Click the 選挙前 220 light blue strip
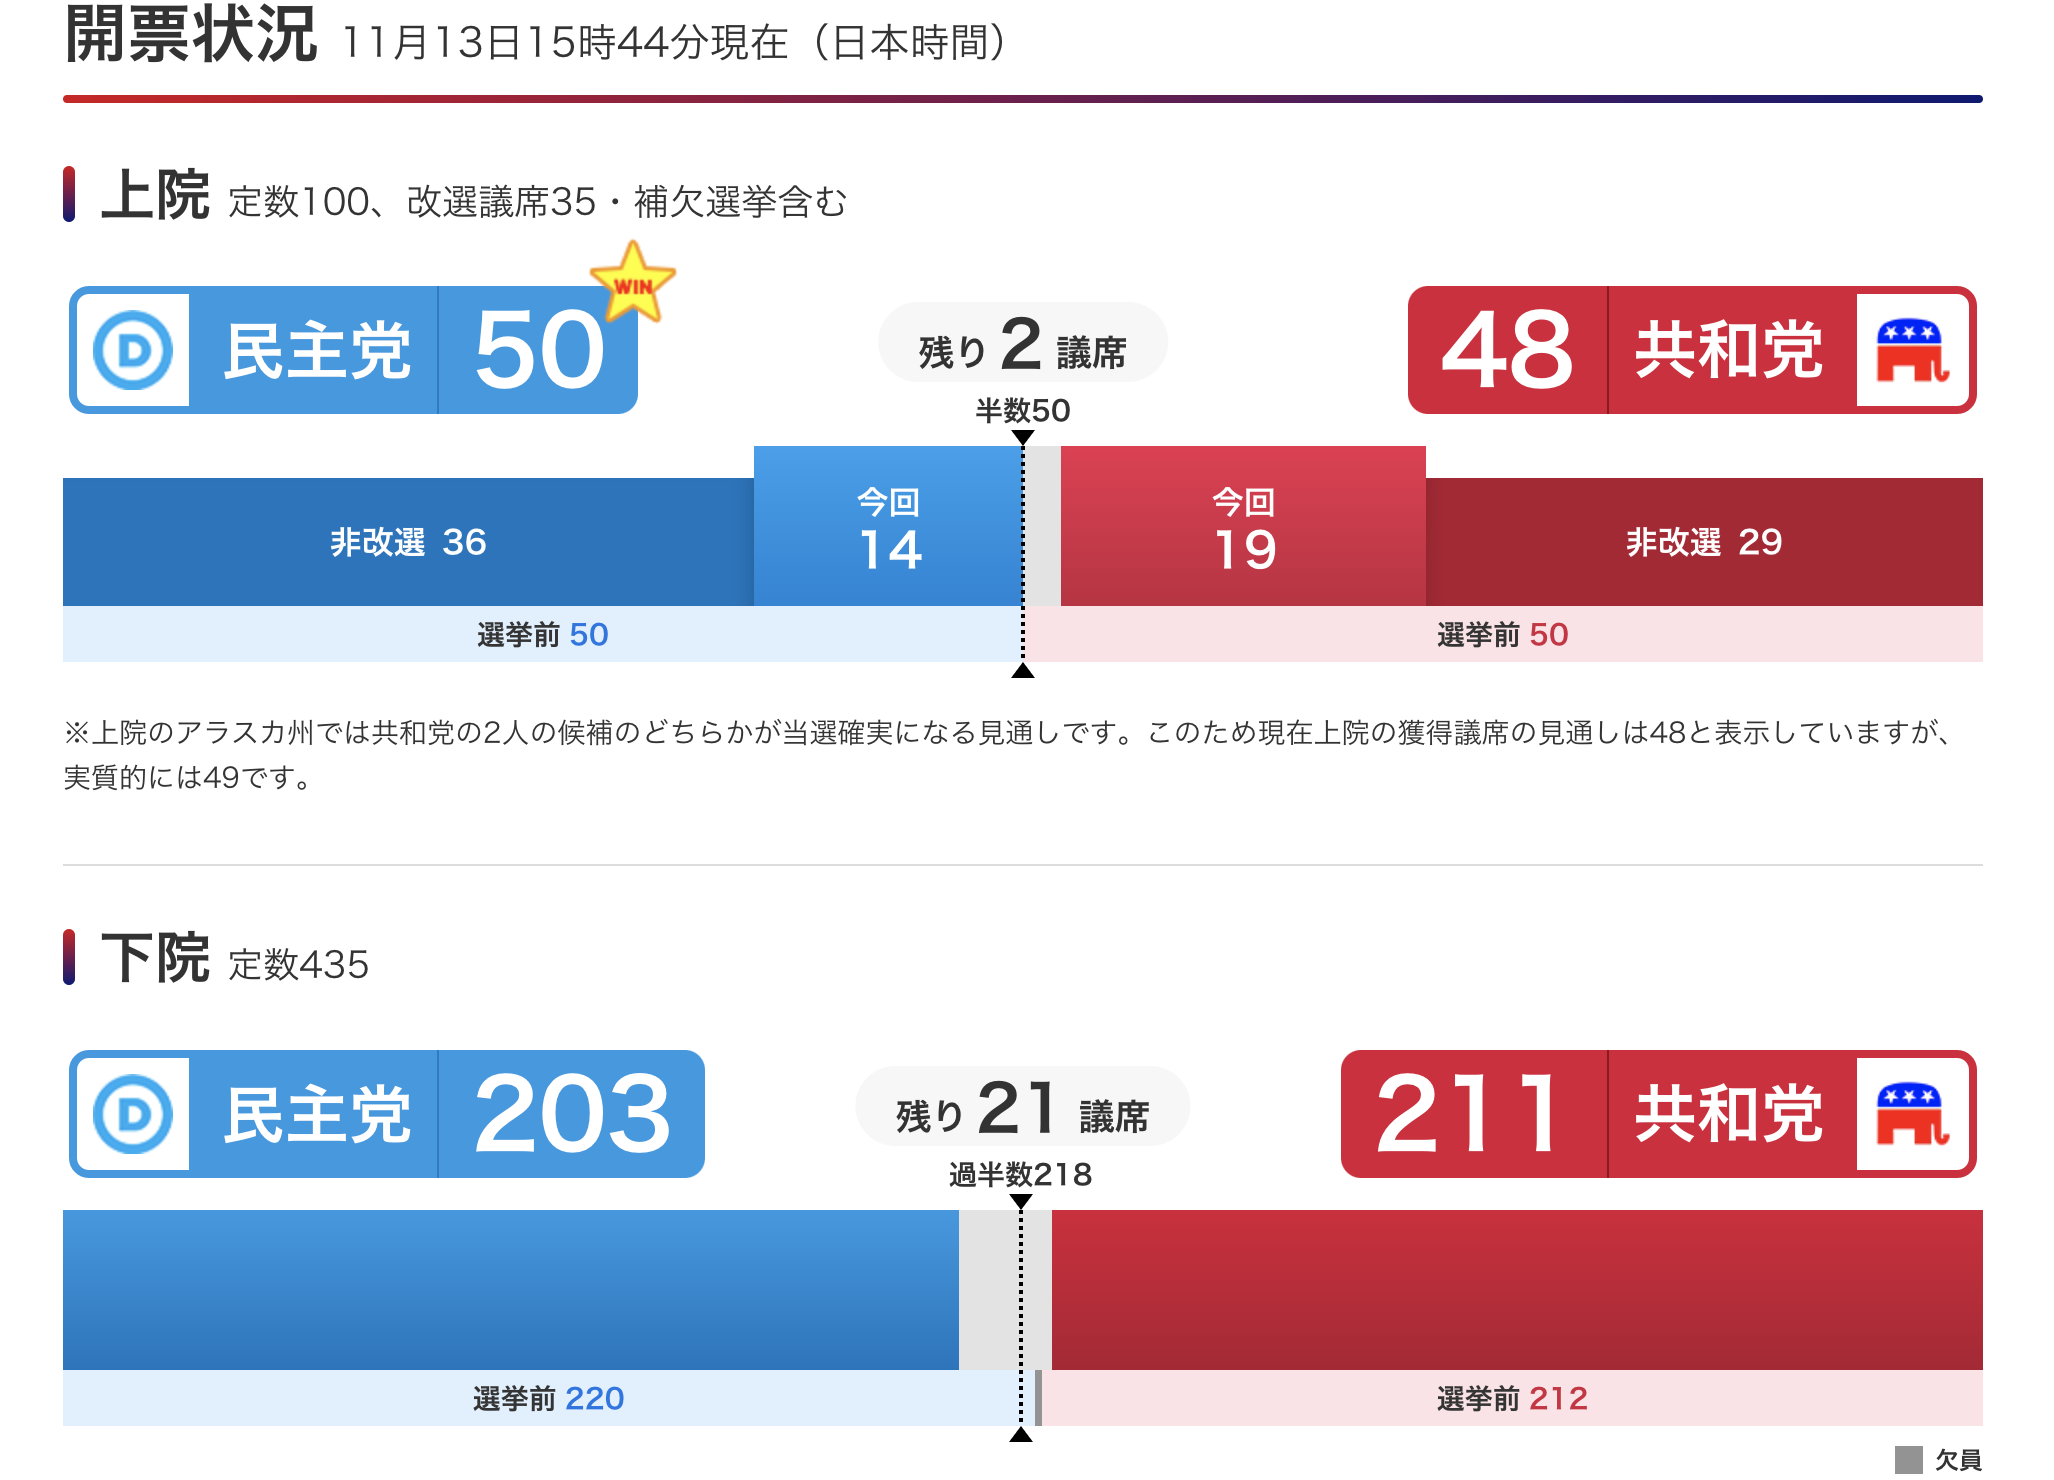This screenshot has width=2054, height=1480. [x=548, y=1398]
